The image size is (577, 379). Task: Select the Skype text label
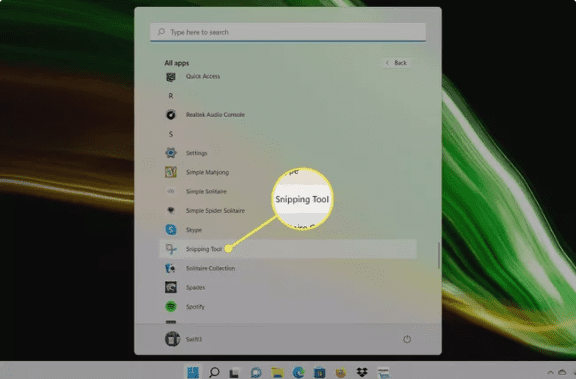click(x=194, y=230)
